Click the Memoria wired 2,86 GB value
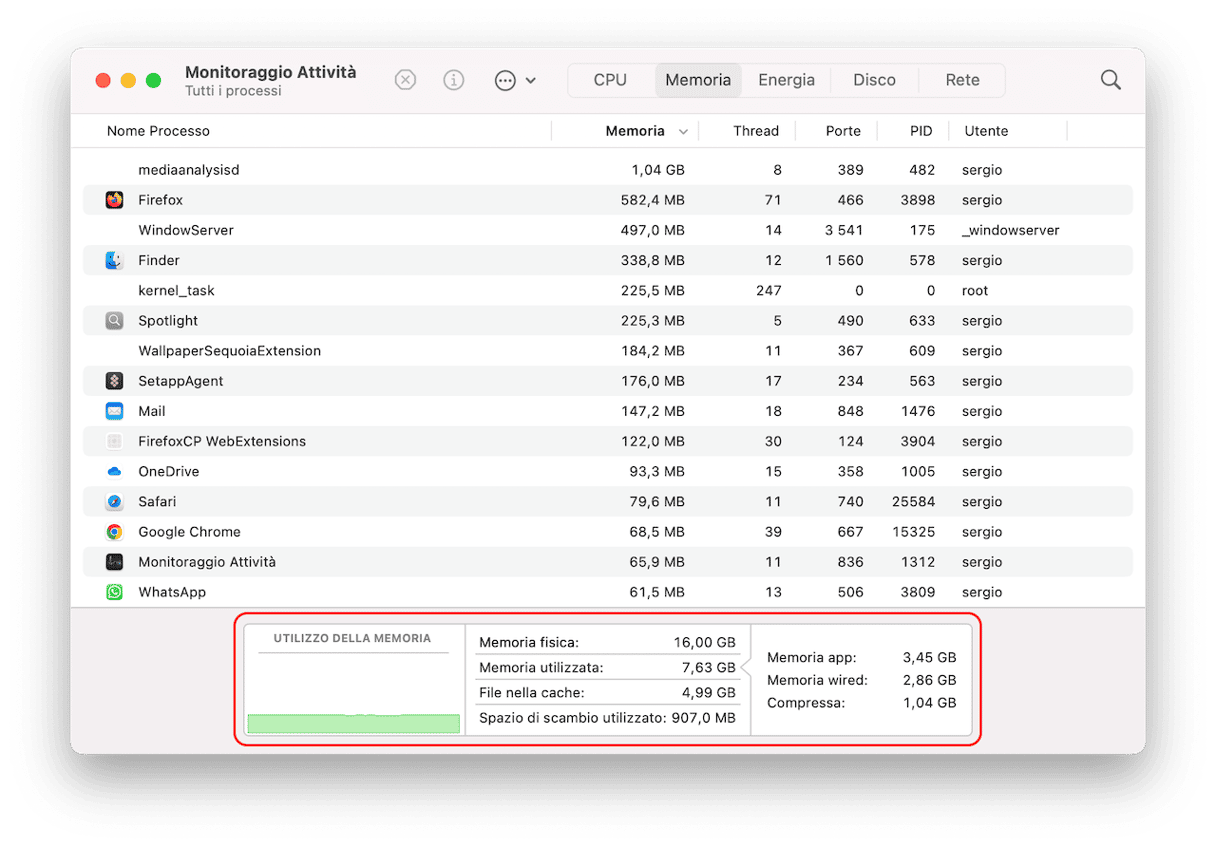This screenshot has width=1216, height=847. point(929,680)
